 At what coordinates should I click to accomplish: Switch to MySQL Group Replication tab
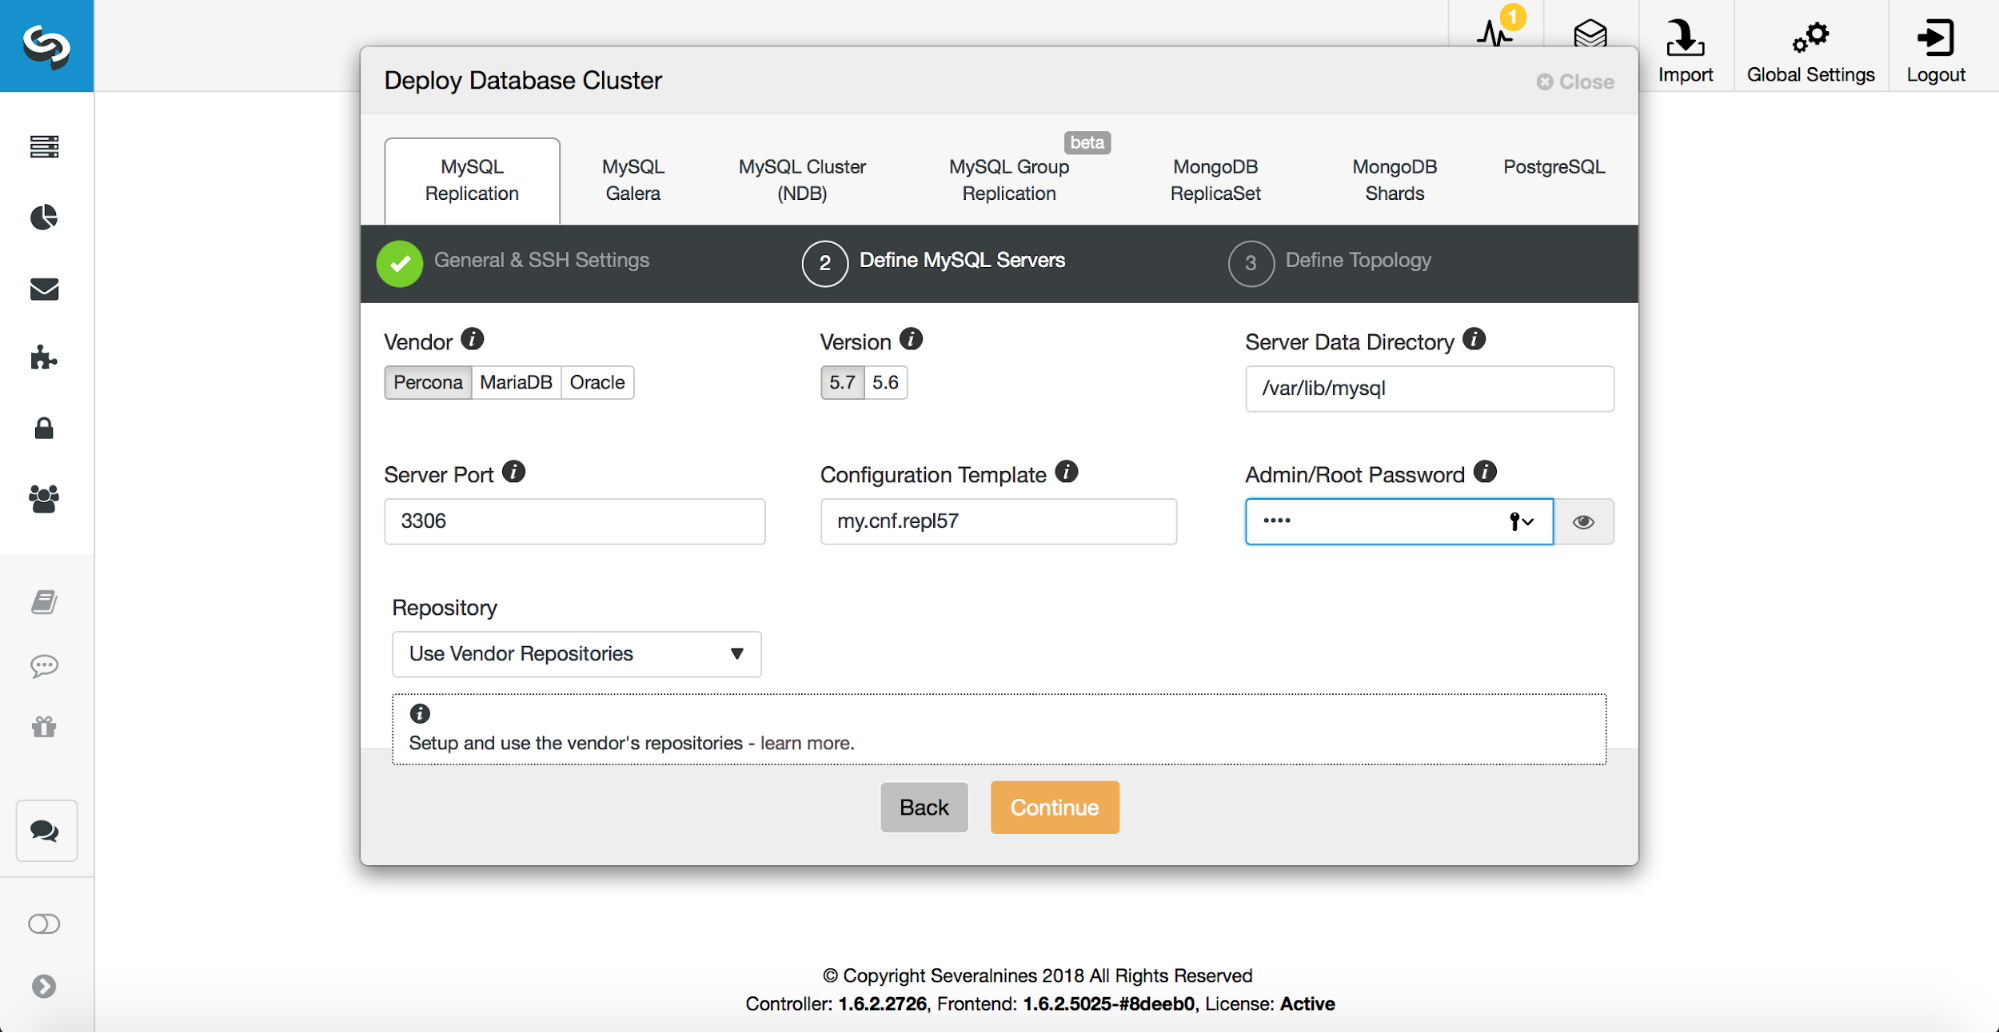(1009, 180)
